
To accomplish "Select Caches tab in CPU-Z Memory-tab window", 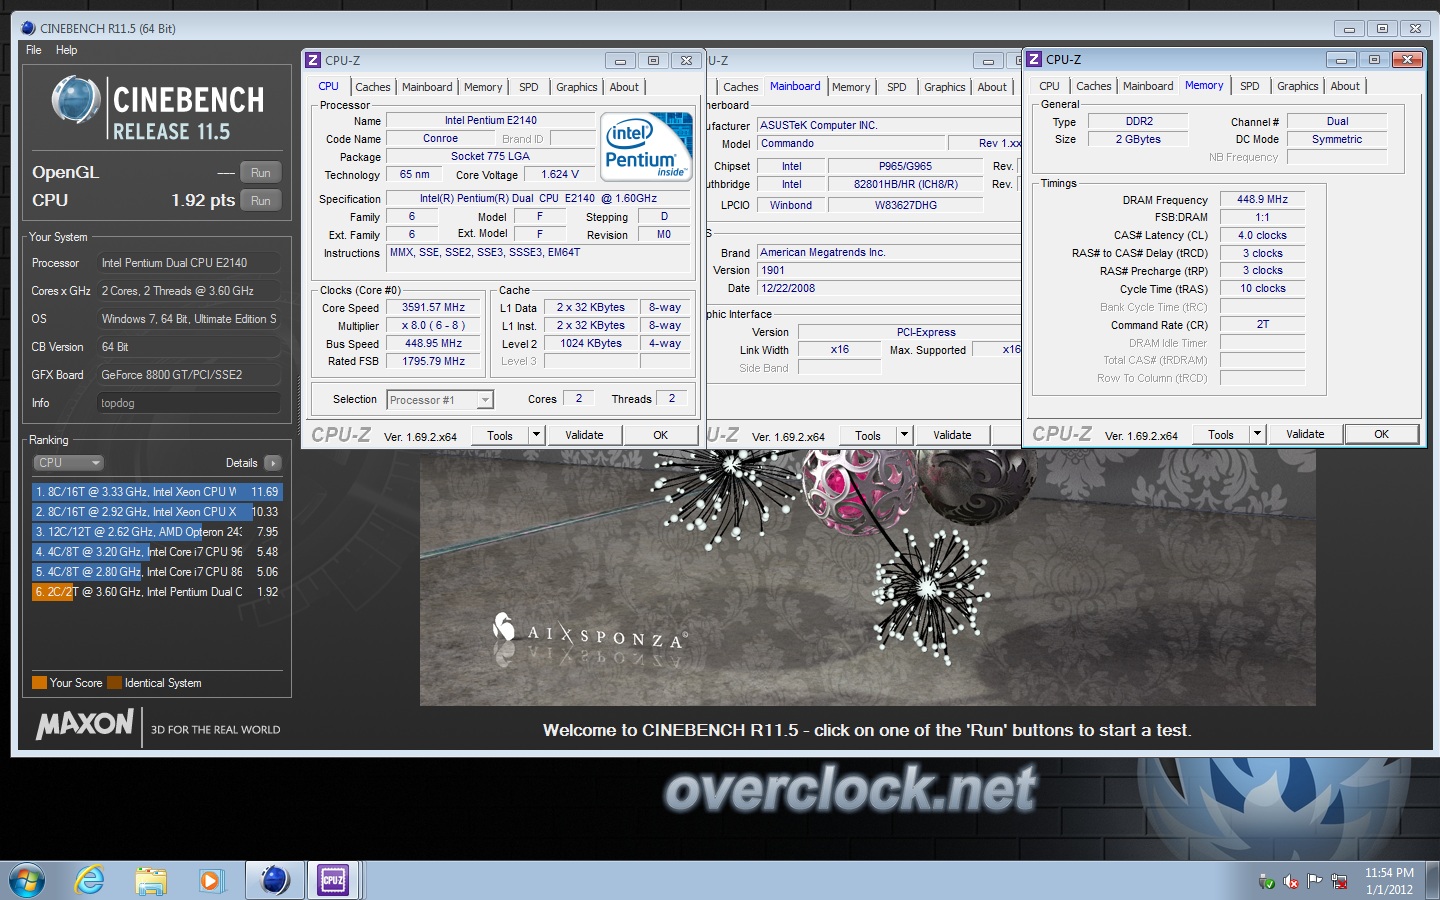I will 1094,86.
